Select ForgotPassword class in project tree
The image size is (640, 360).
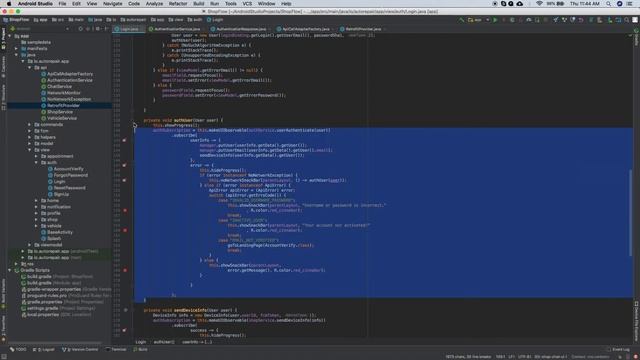pos(71,175)
